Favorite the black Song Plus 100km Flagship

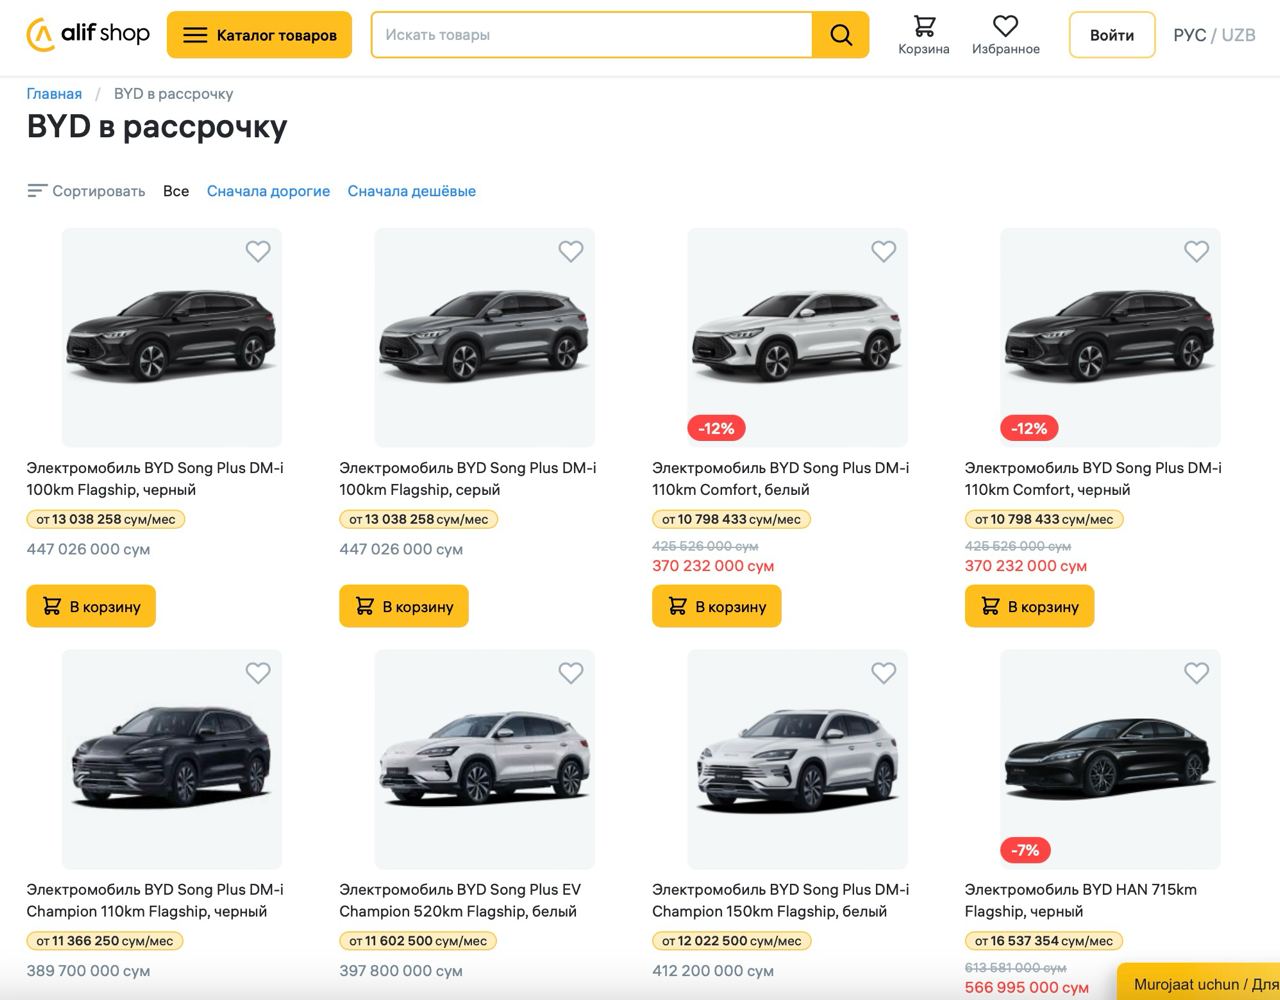pos(258,252)
